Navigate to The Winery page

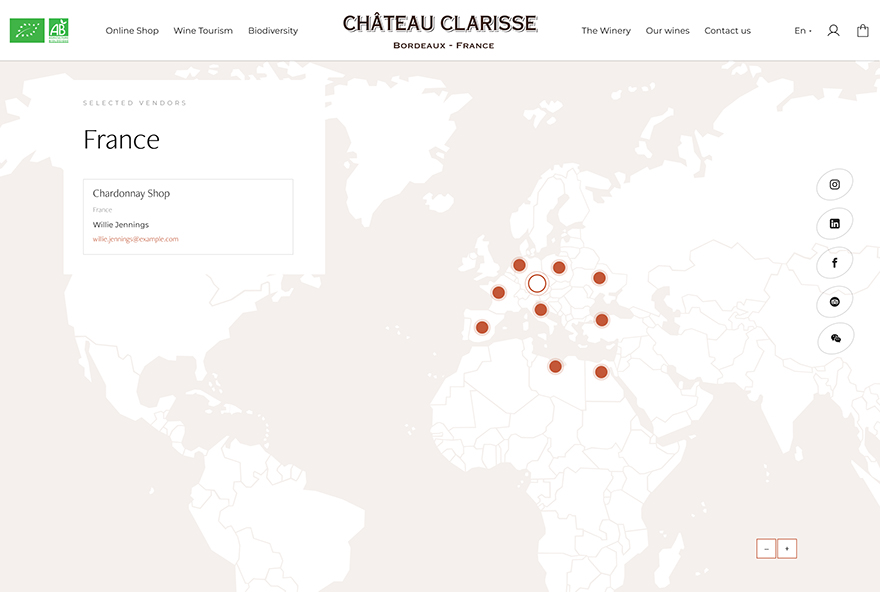click(x=606, y=31)
